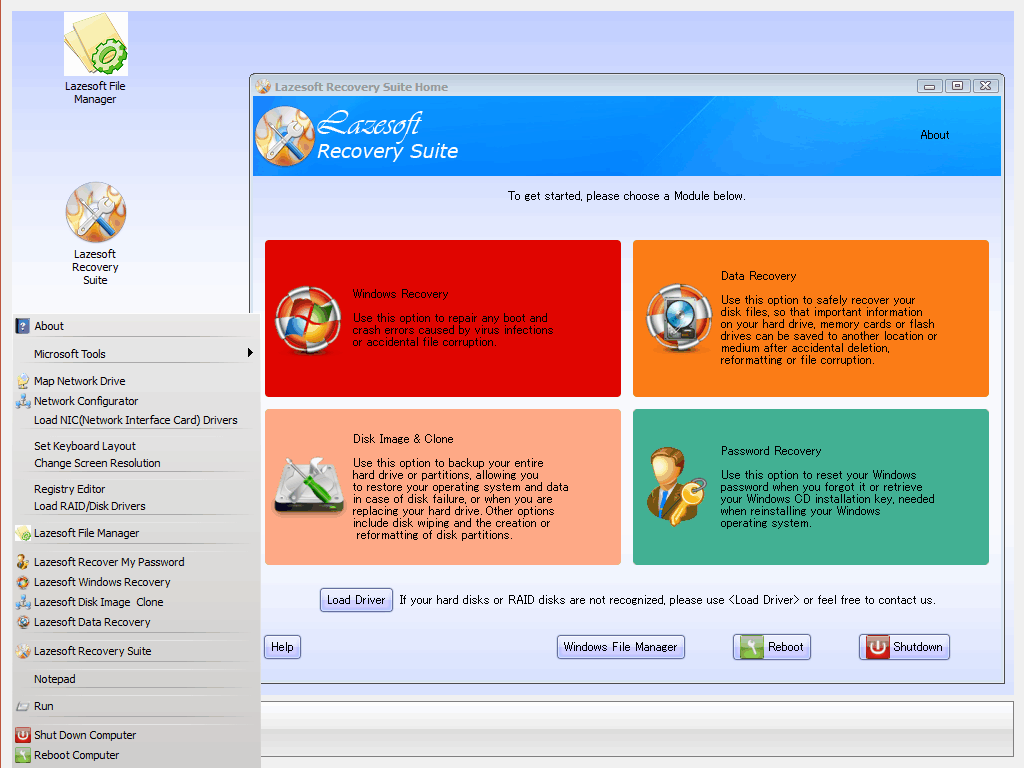Choose Set Keyboard Layout
This screenshot has height=768, width=1024.
pyautogui.click(x=85, y=446)
